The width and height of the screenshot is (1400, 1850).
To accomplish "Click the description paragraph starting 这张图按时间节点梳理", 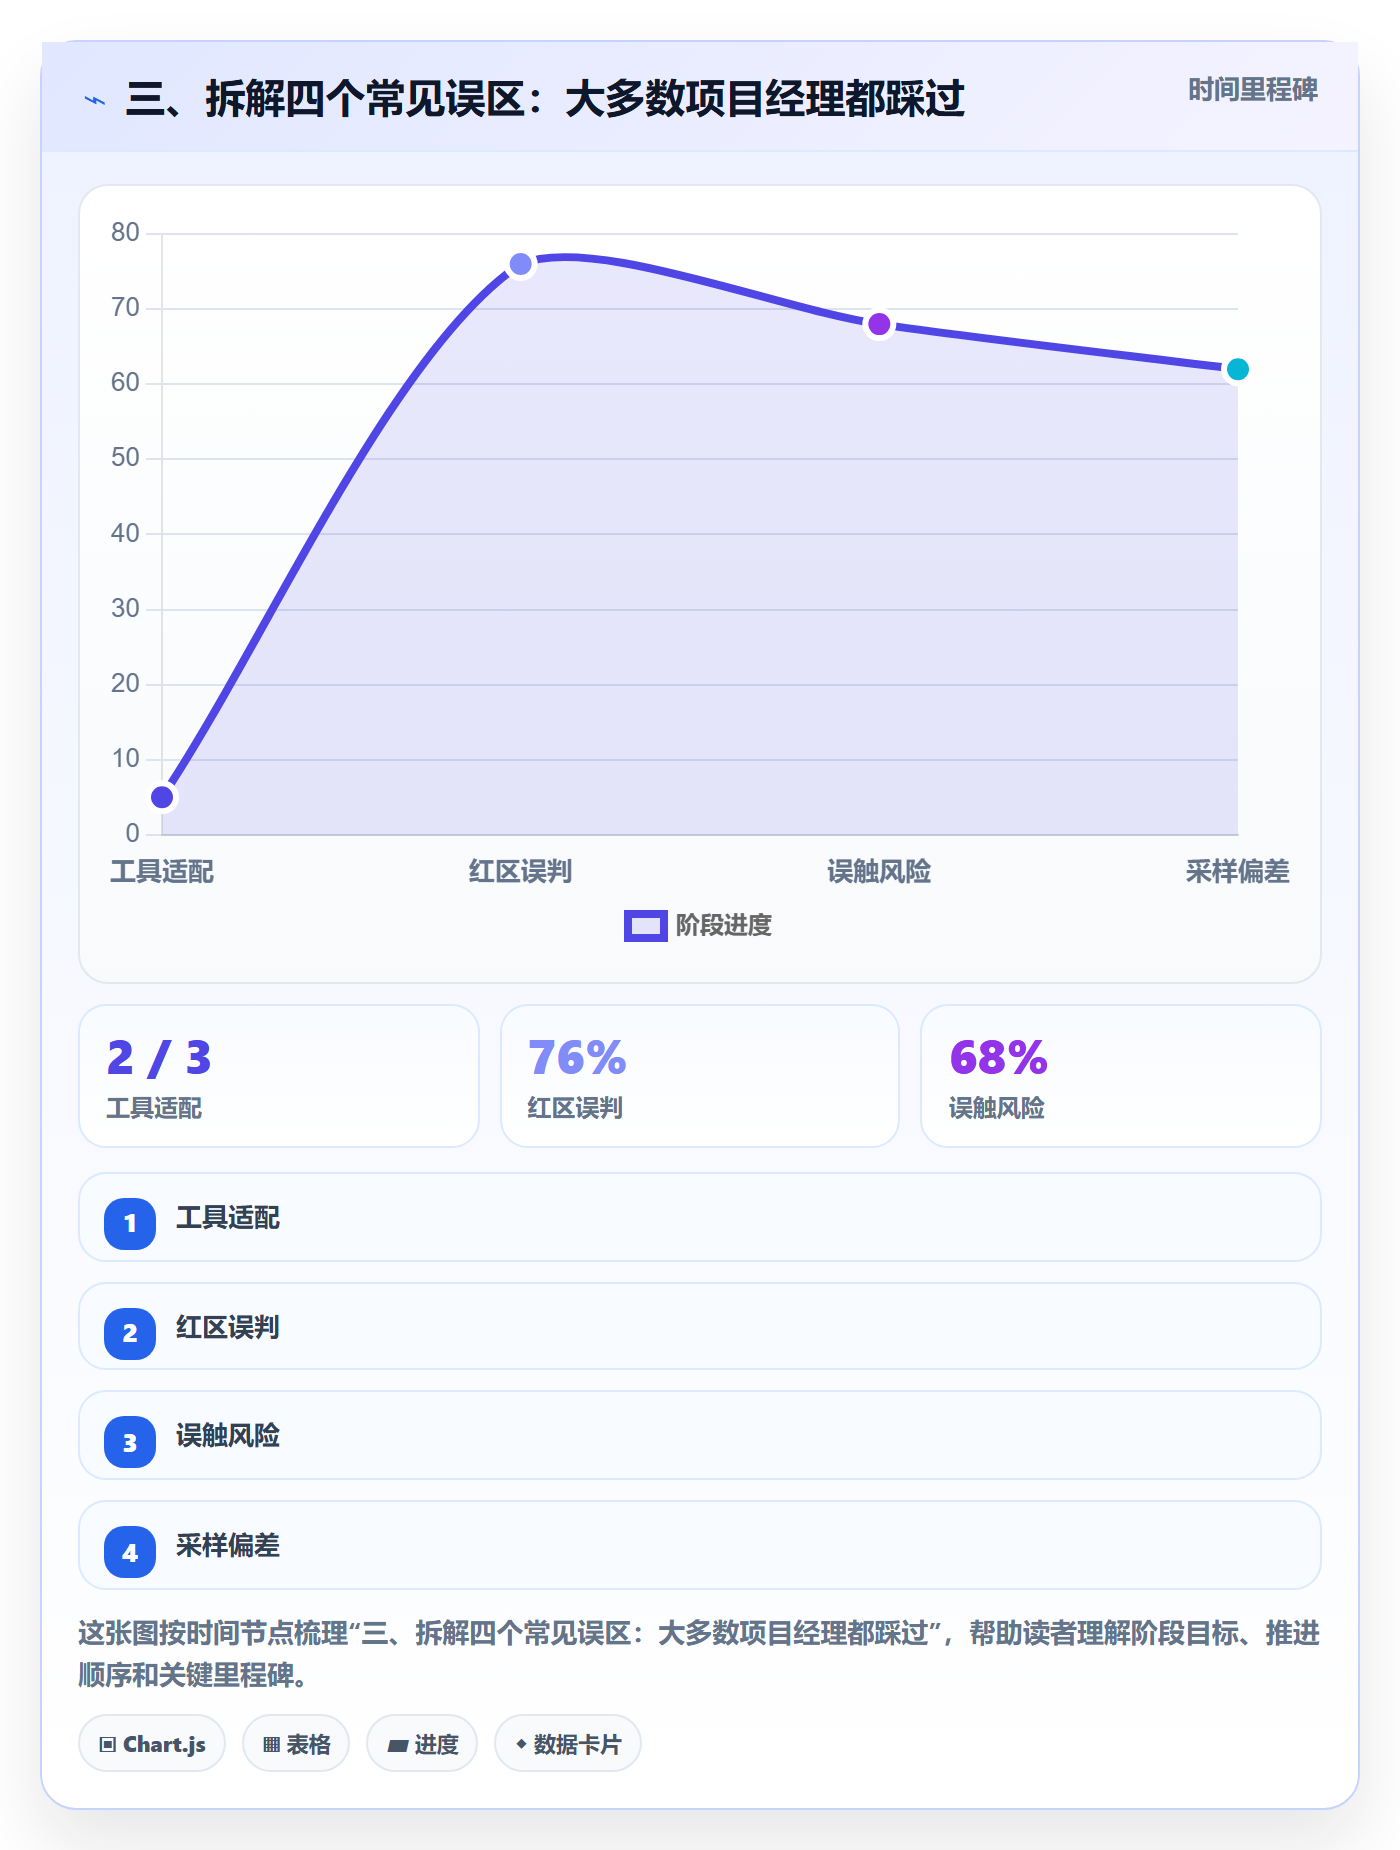I will 699,1654.
